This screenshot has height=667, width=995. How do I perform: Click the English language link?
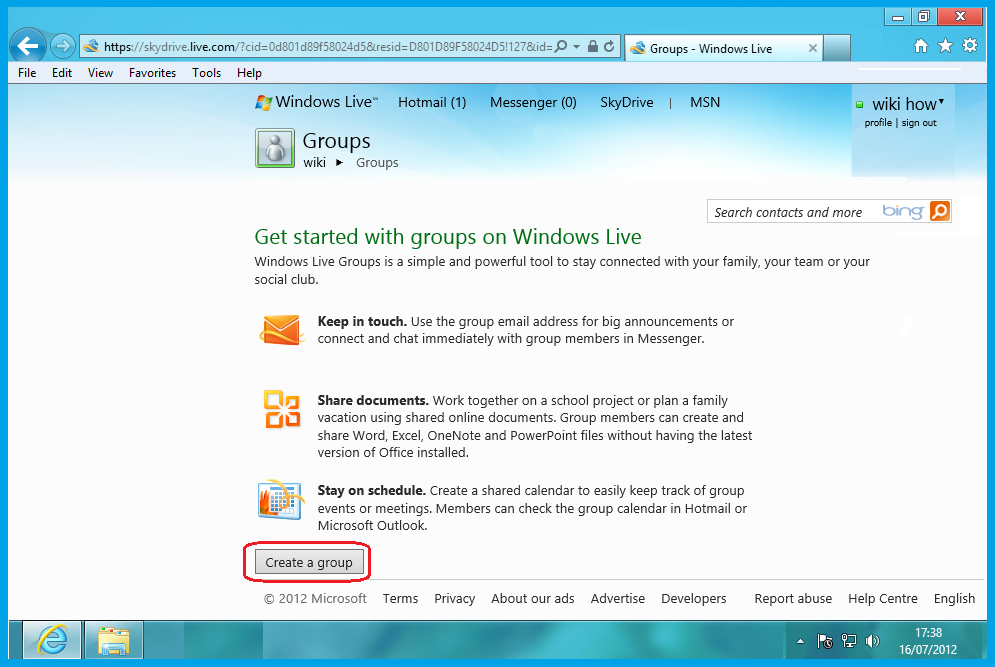click(954, 598)
